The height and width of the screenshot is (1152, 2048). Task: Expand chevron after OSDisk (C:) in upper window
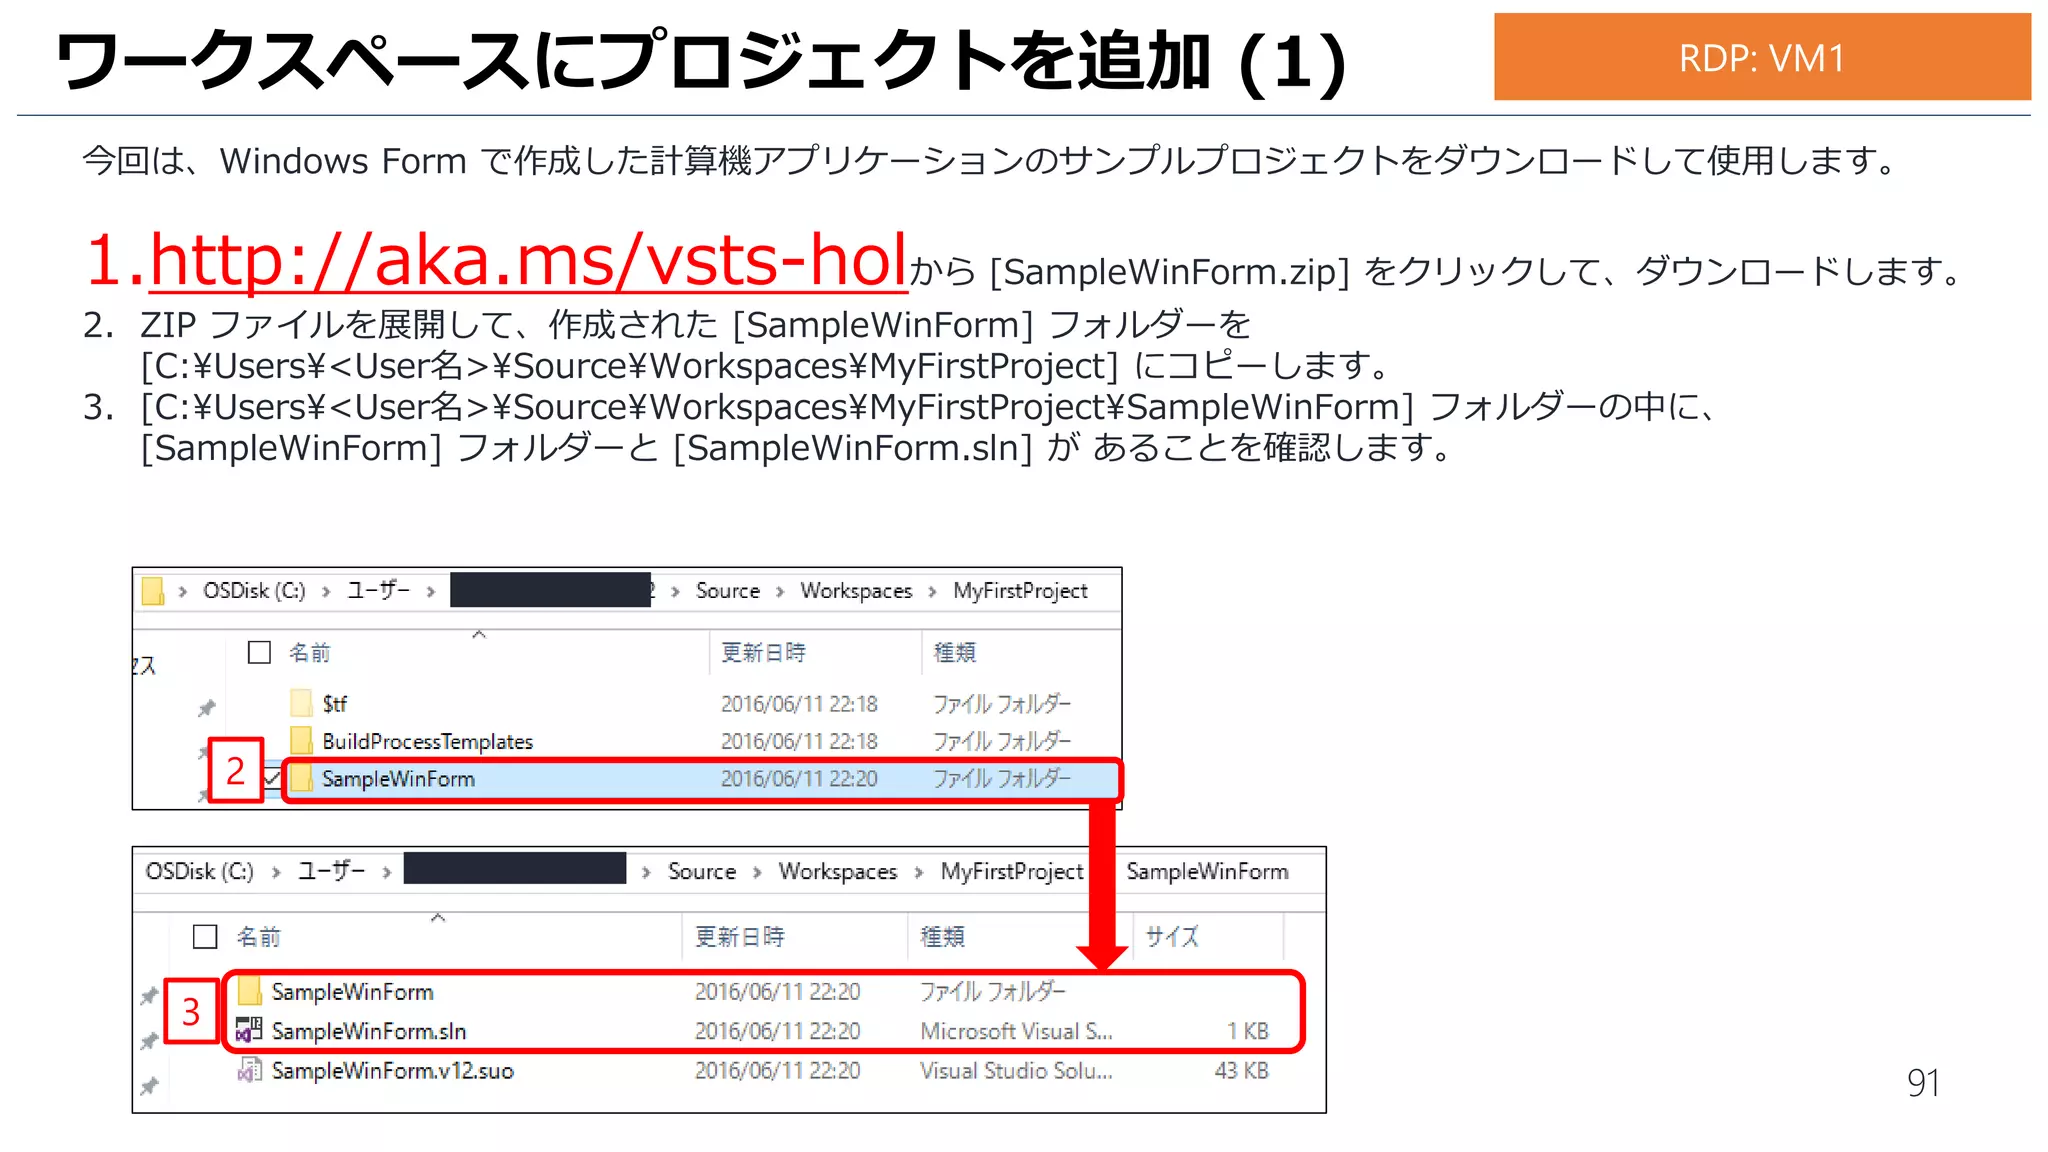(x=326, y=592)
